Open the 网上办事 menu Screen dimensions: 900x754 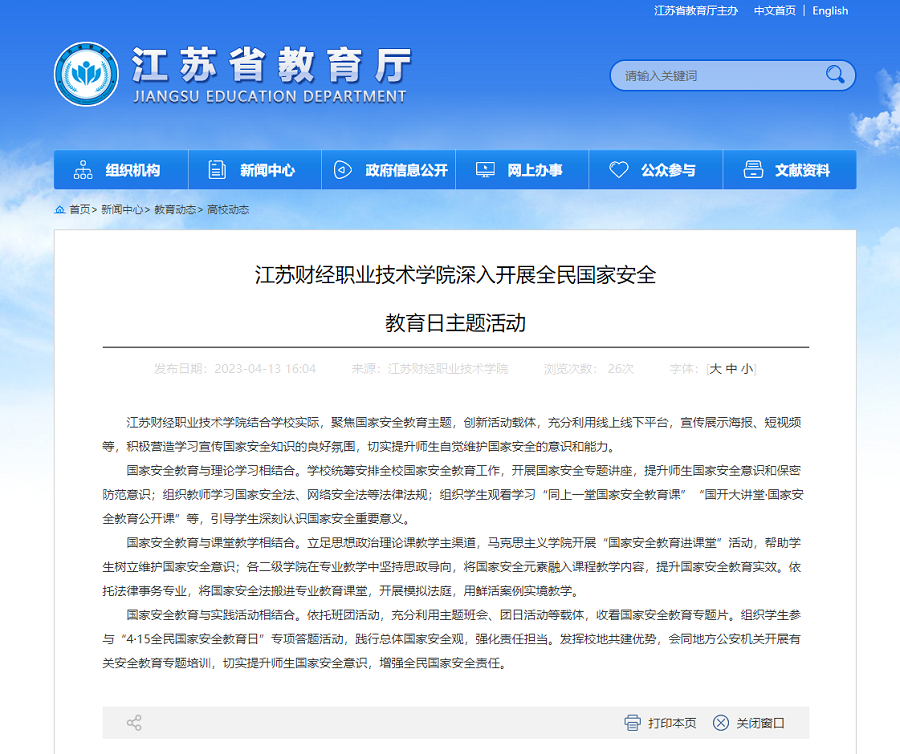coord(522,170)
